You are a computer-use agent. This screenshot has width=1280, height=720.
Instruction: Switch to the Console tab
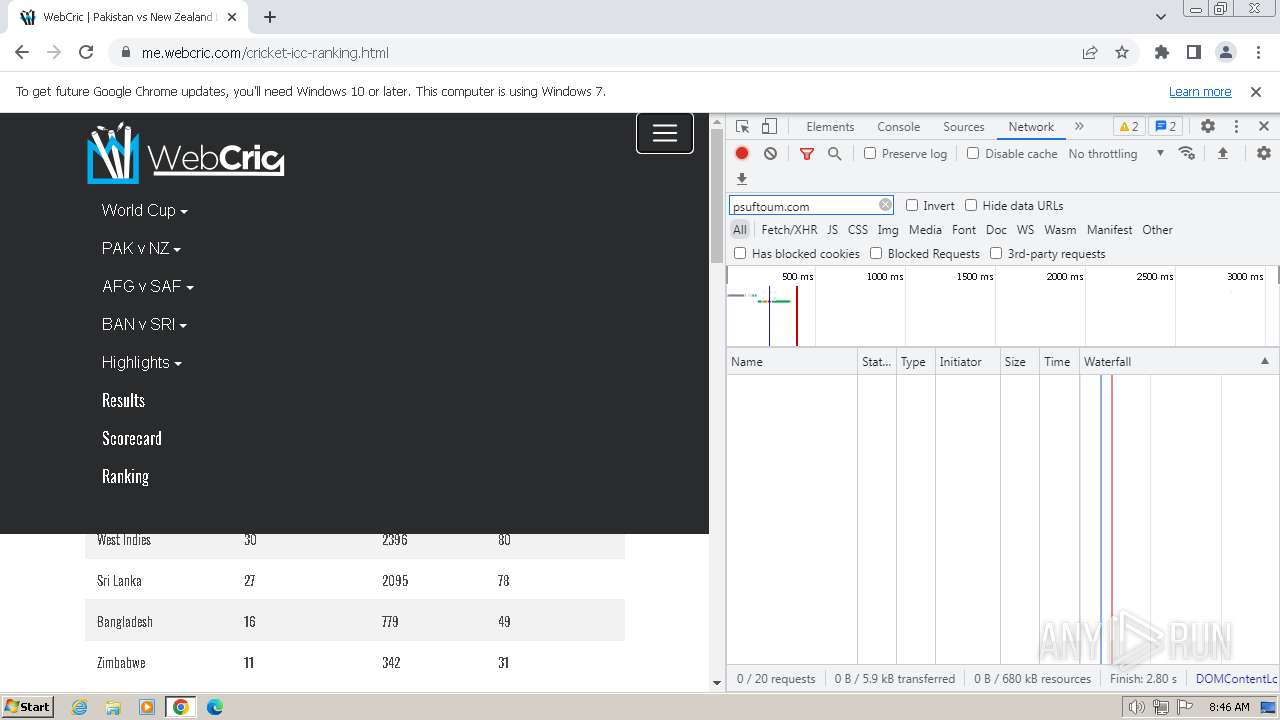pyautogui.click(x=898, y=127)
